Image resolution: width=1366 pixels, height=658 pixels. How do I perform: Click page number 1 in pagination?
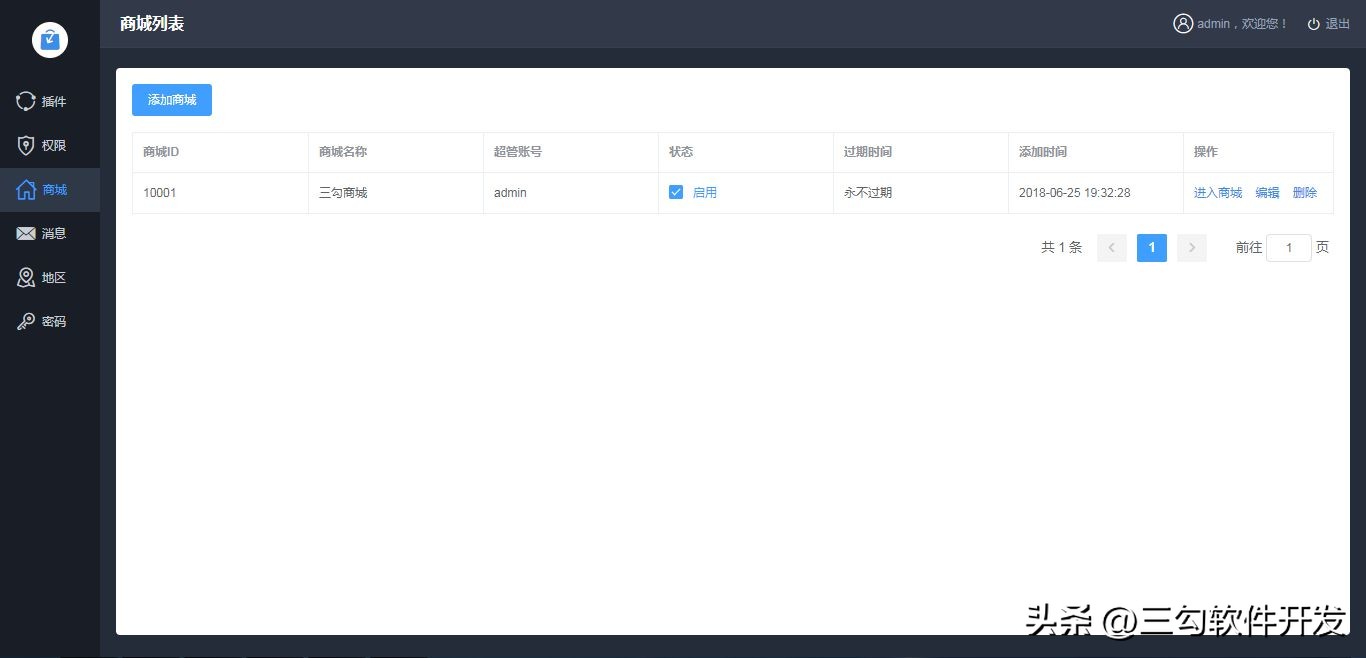pyautogui.click(x=1151, y=247)
